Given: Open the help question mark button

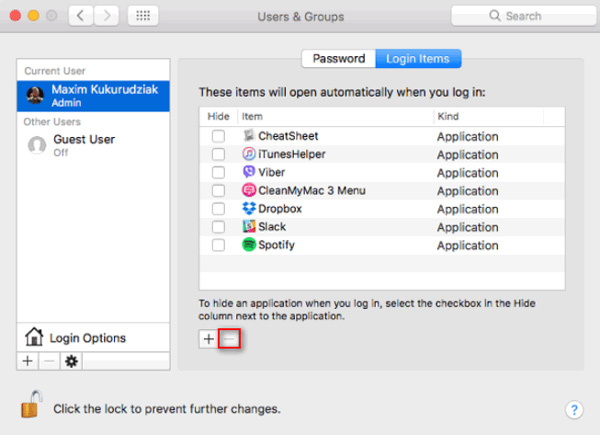Looking at the screenshot, I should pyautogui.click(x=574, y=410).
